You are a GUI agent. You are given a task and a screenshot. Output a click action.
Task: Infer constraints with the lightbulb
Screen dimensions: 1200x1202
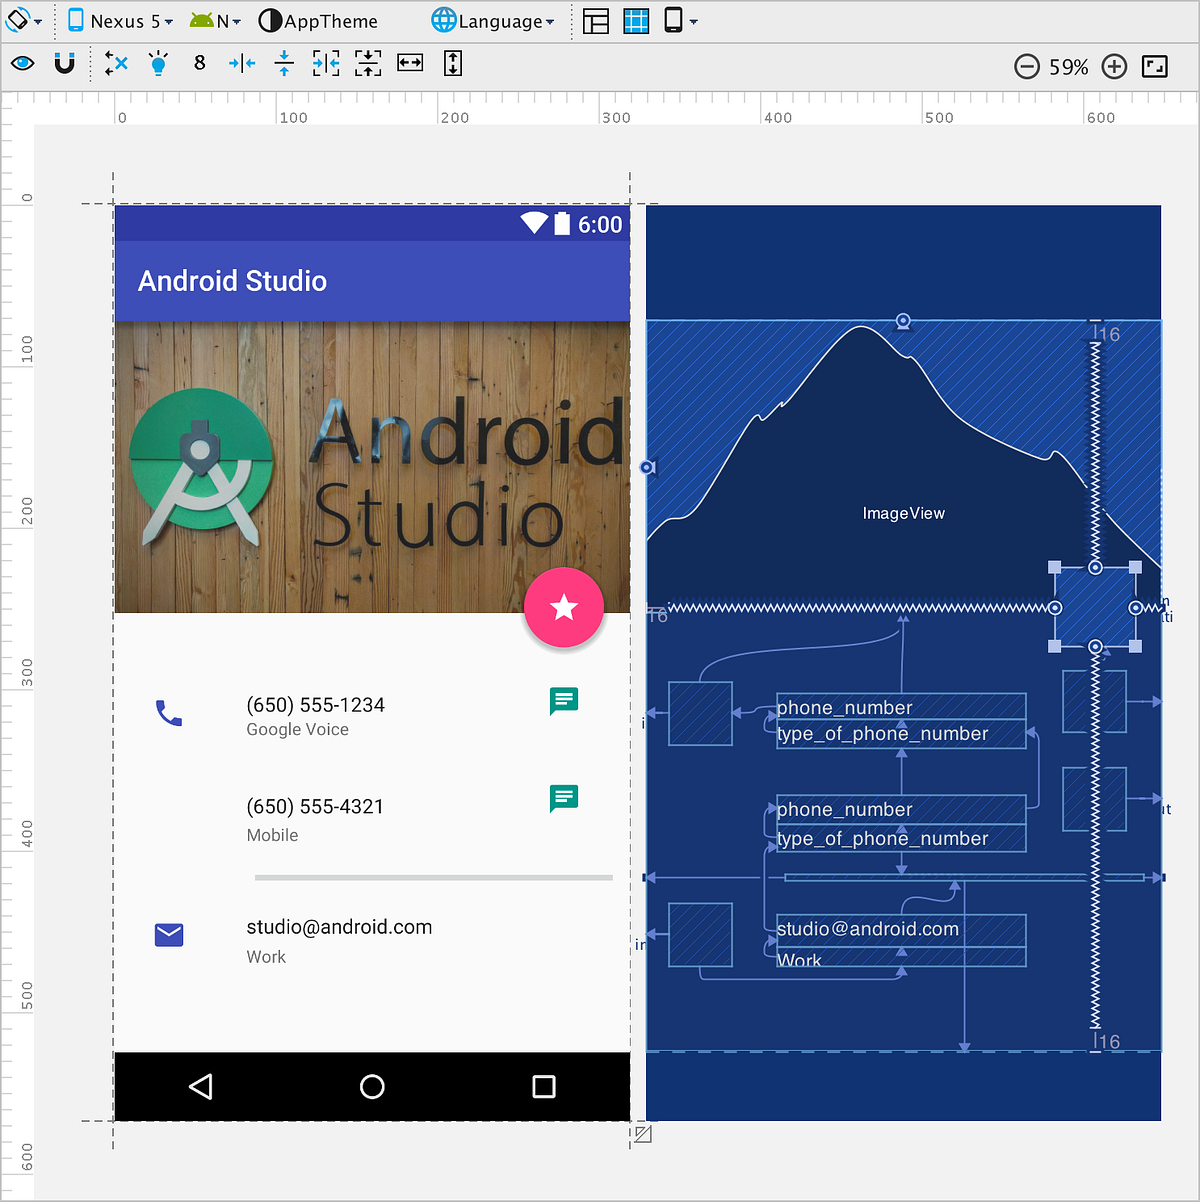point(158,63)
